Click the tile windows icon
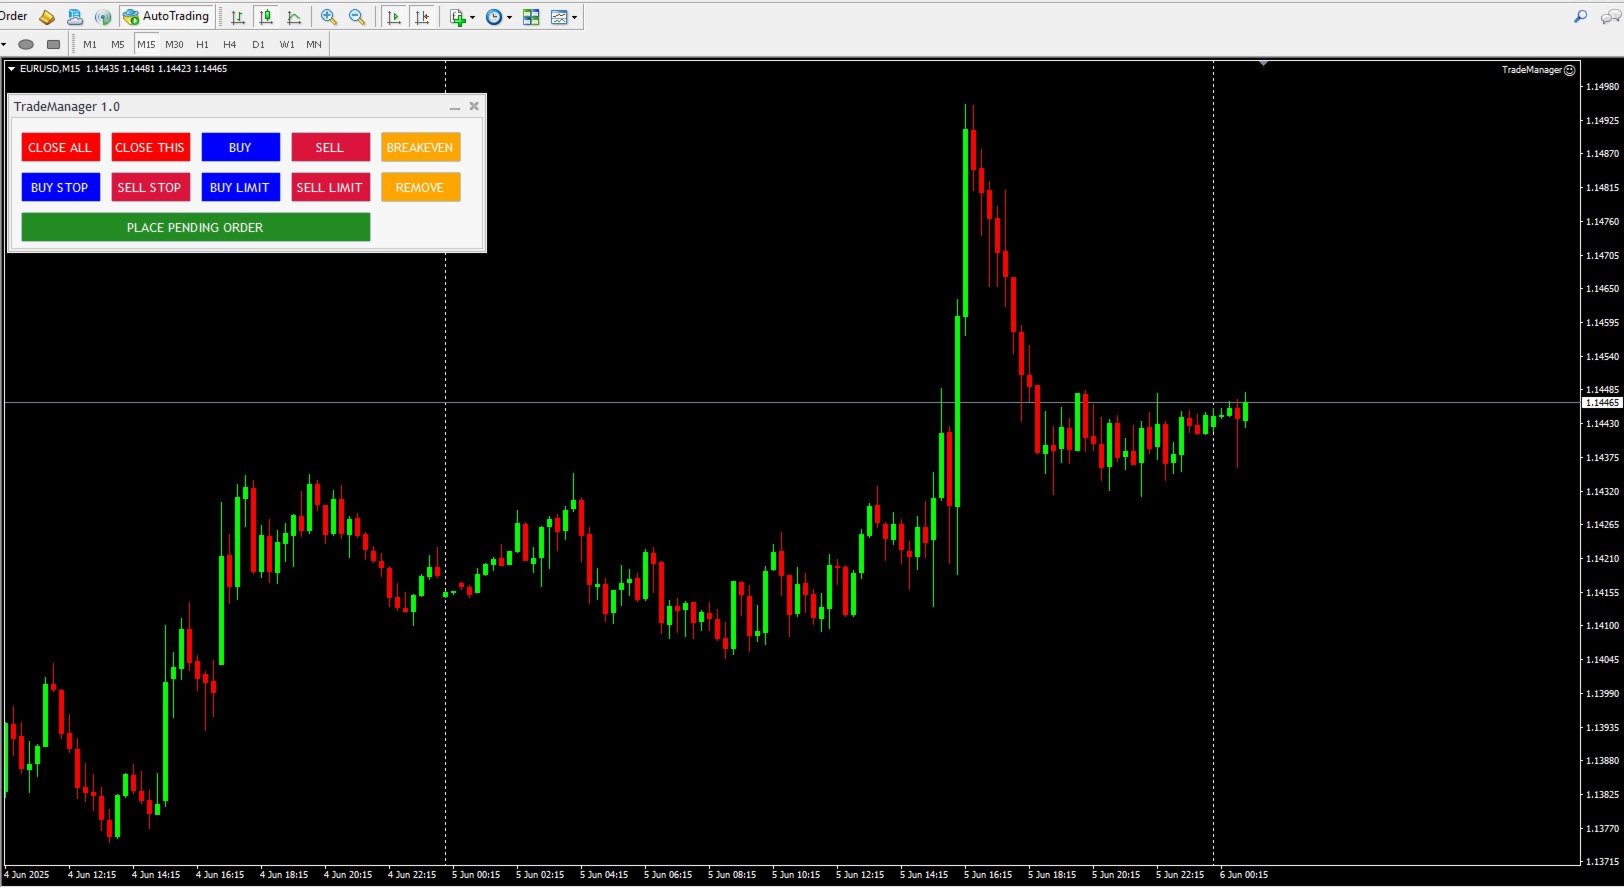The height and width of the screenshot is (888, 1624). (531, 17)
